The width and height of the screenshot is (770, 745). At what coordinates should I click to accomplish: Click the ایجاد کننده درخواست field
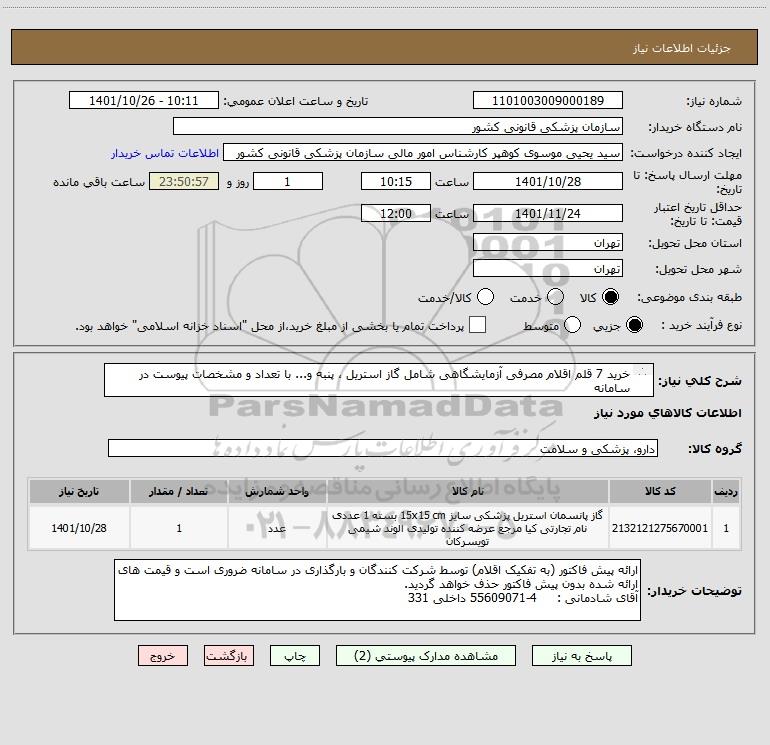[x=423, y=152]
